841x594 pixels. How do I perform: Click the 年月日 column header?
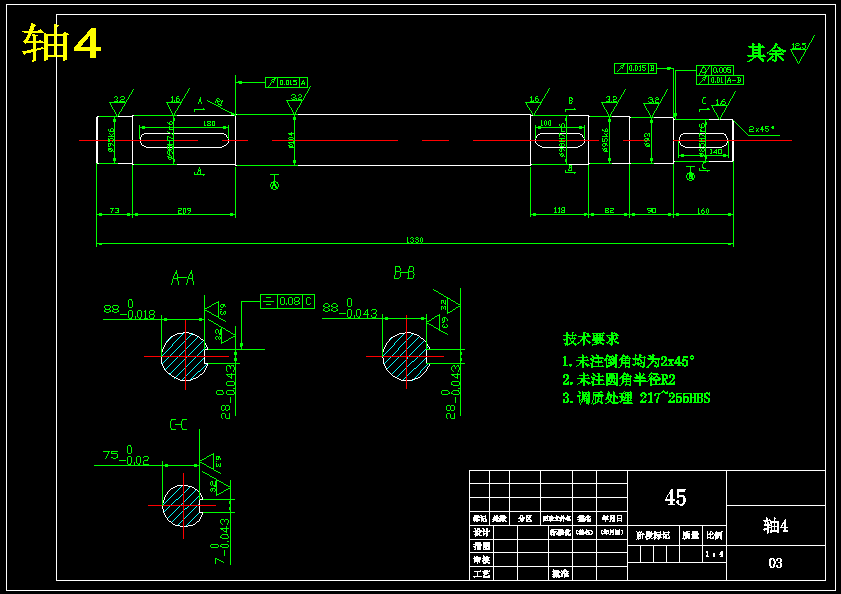(612, 518)
